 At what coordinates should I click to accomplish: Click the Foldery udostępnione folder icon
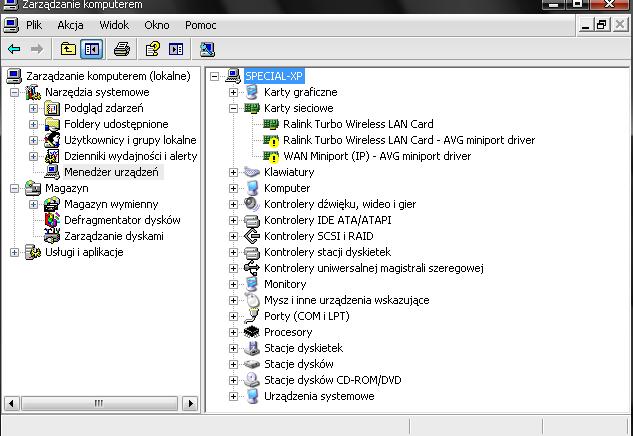(x=52, y=124)
